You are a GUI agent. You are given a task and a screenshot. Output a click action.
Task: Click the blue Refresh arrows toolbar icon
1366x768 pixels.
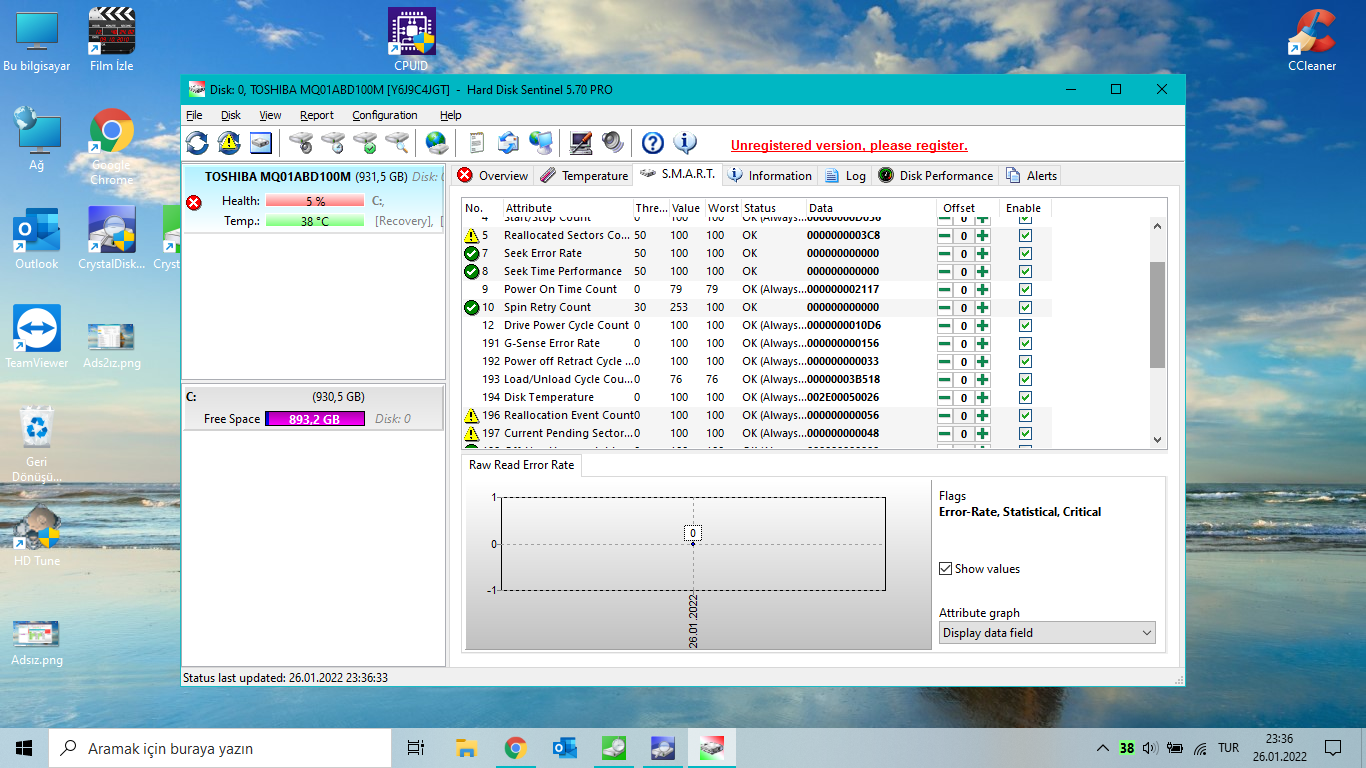[x=197, y=143]
